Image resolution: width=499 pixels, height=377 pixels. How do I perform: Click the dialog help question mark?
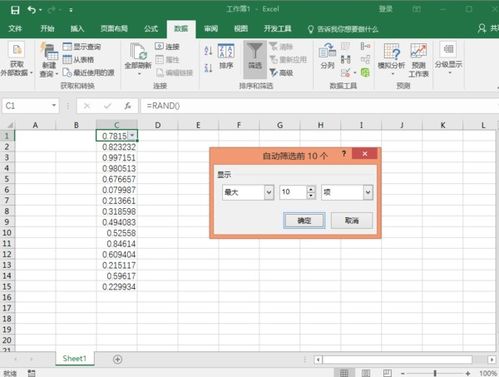344,154
